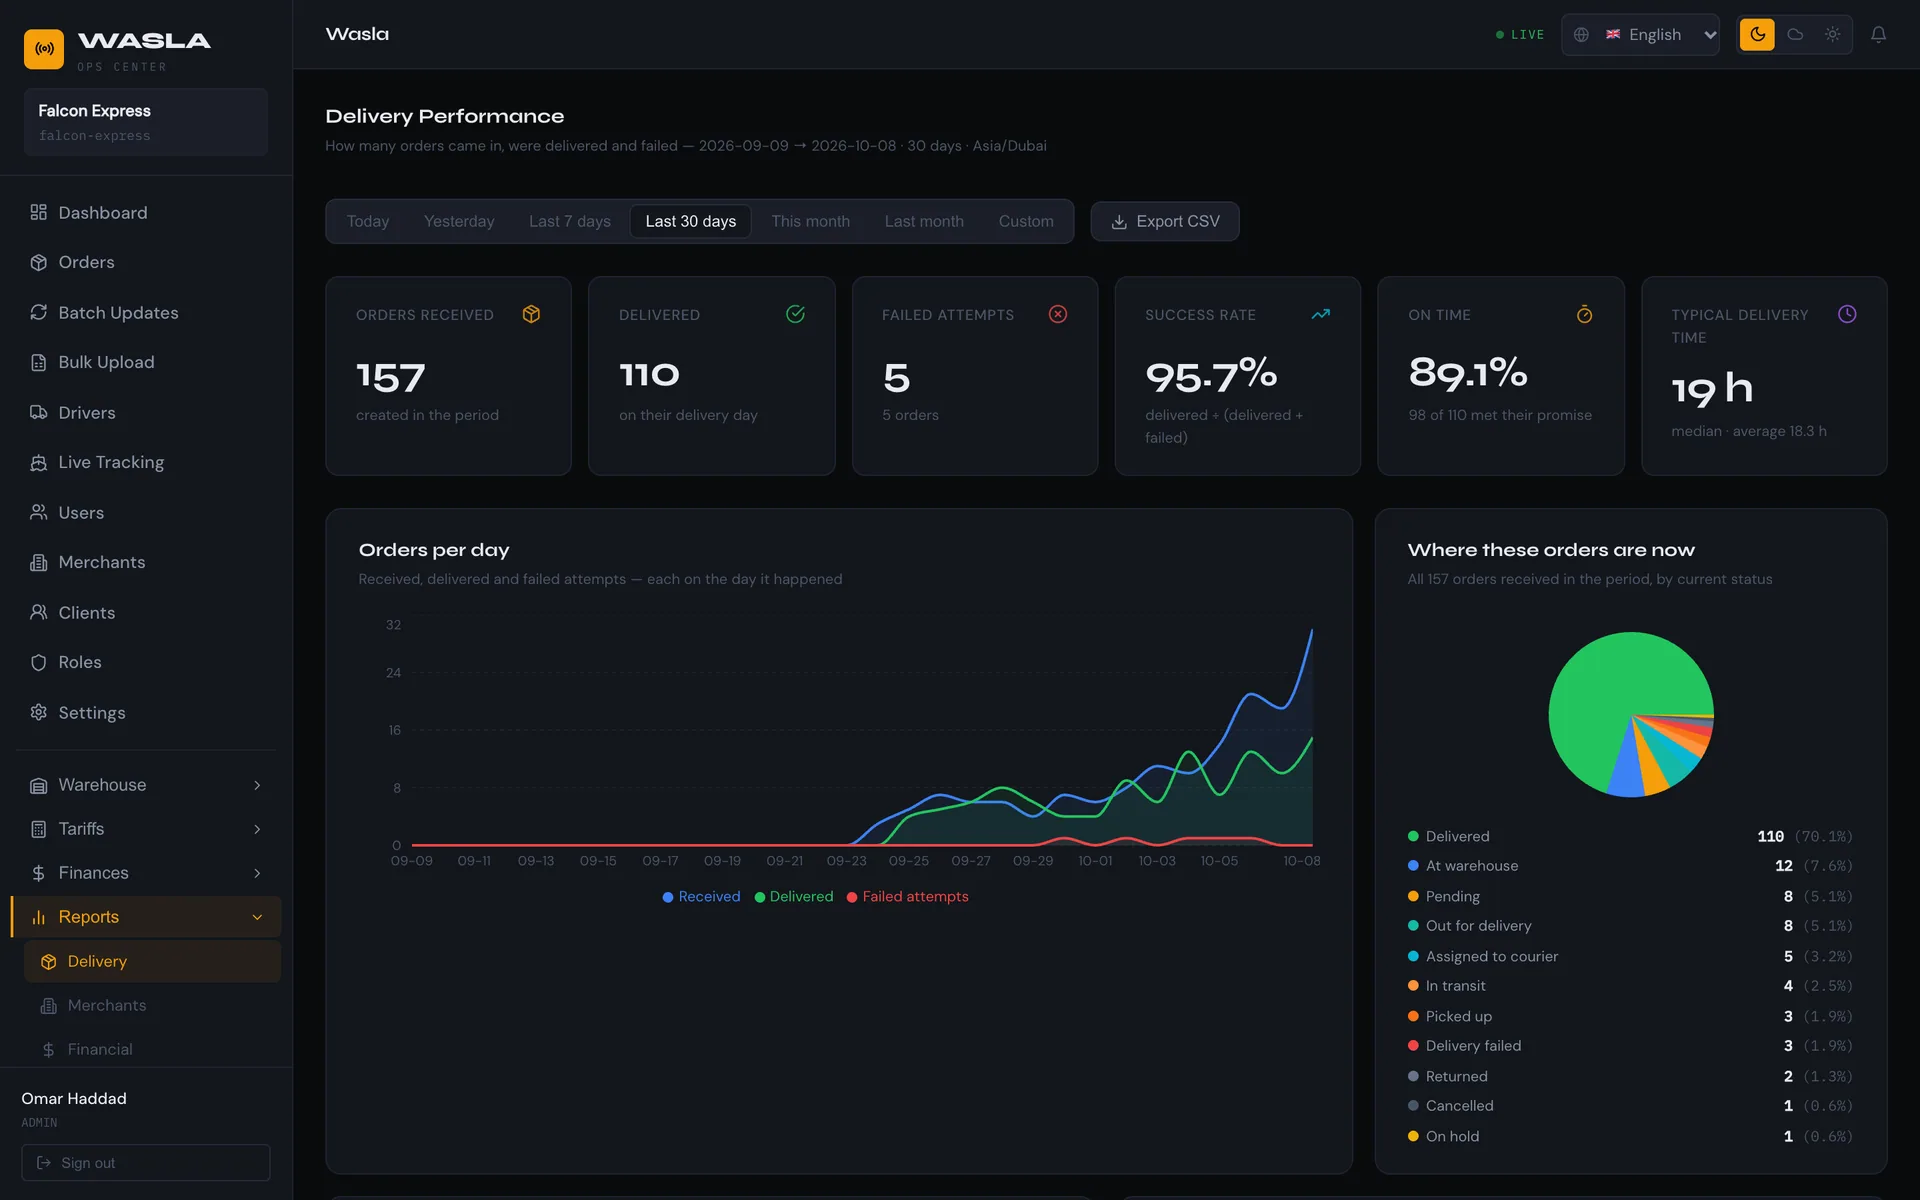
Task: Click the Success Rate trend icon
Action: (1321, 314)
